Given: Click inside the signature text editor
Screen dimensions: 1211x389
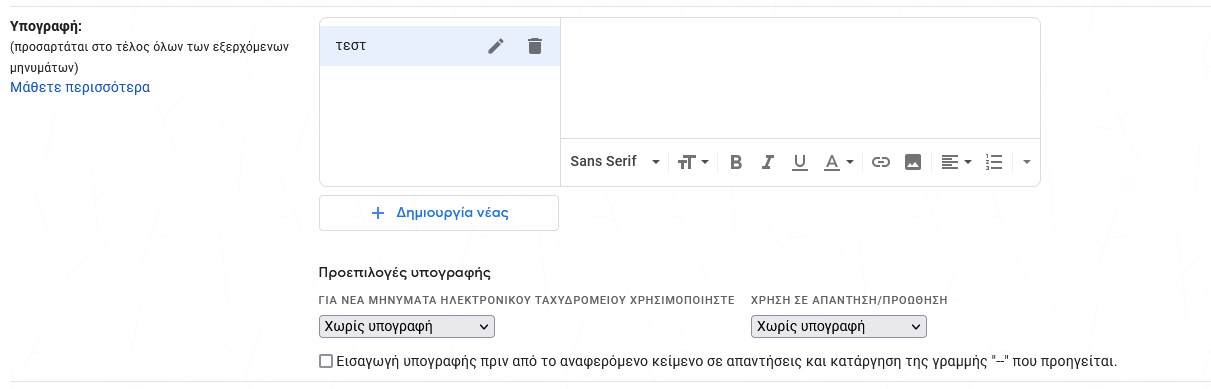Looking at the screenshot, I should pyautogui.click(x=800, y=77).
